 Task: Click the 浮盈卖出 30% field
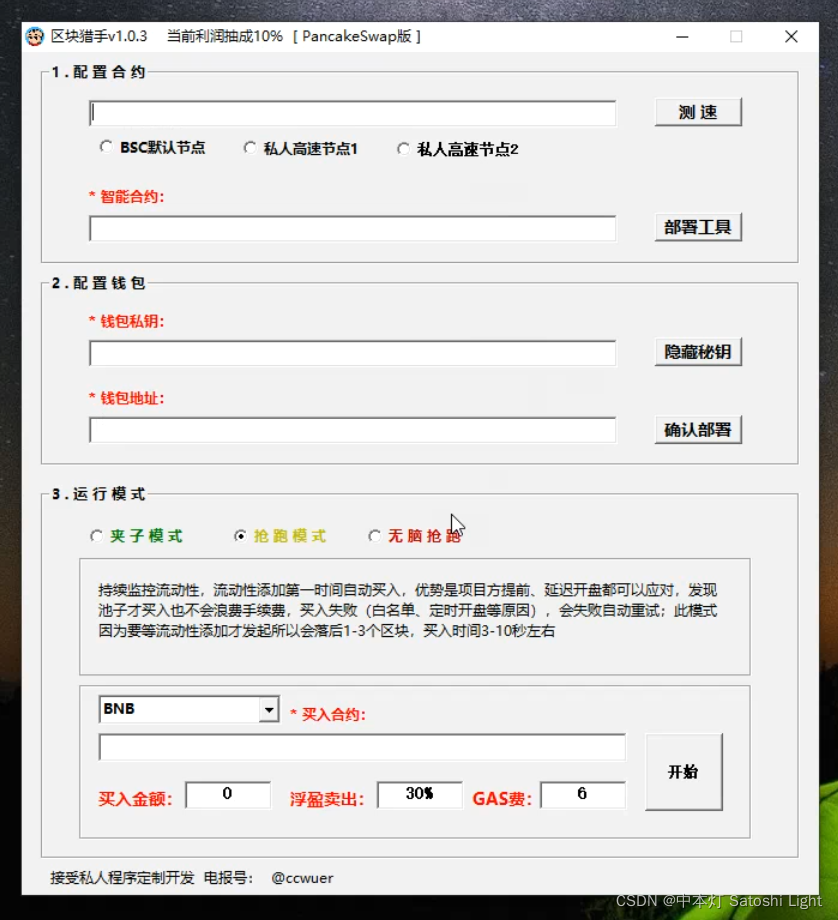[x=420, y=794]
